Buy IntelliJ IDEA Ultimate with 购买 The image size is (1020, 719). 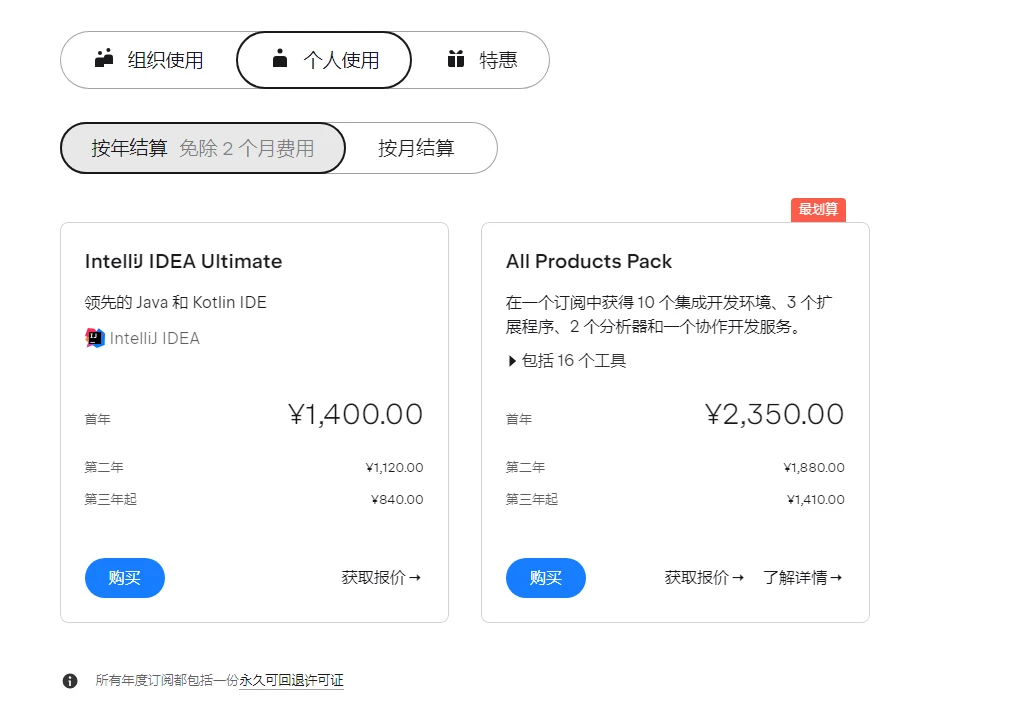(x=125, y=578)
